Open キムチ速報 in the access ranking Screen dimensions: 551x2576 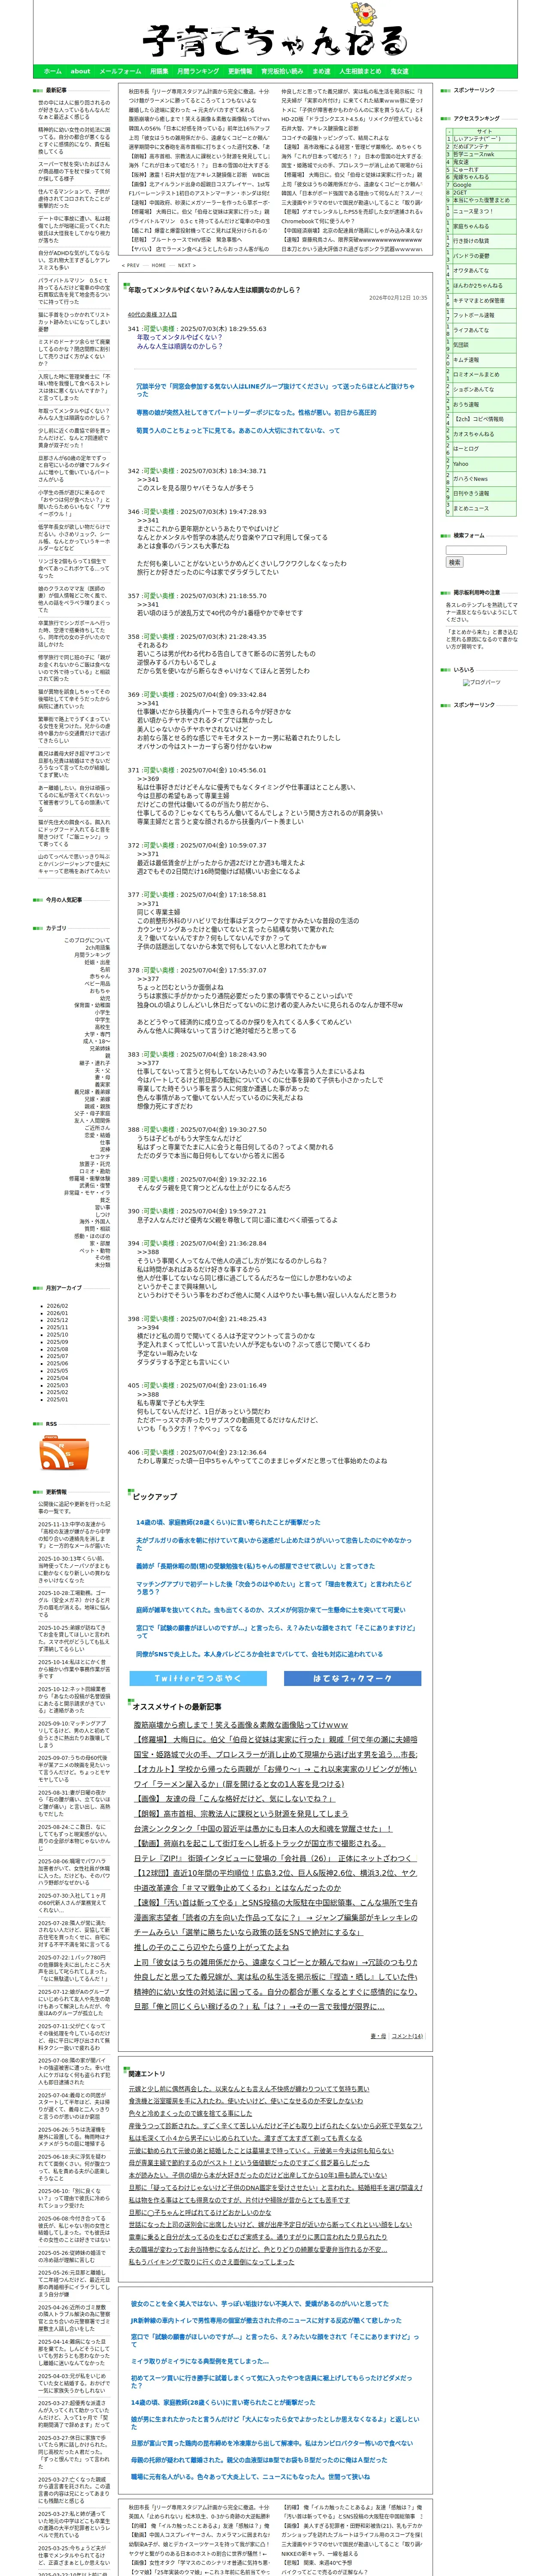point(466,360)
